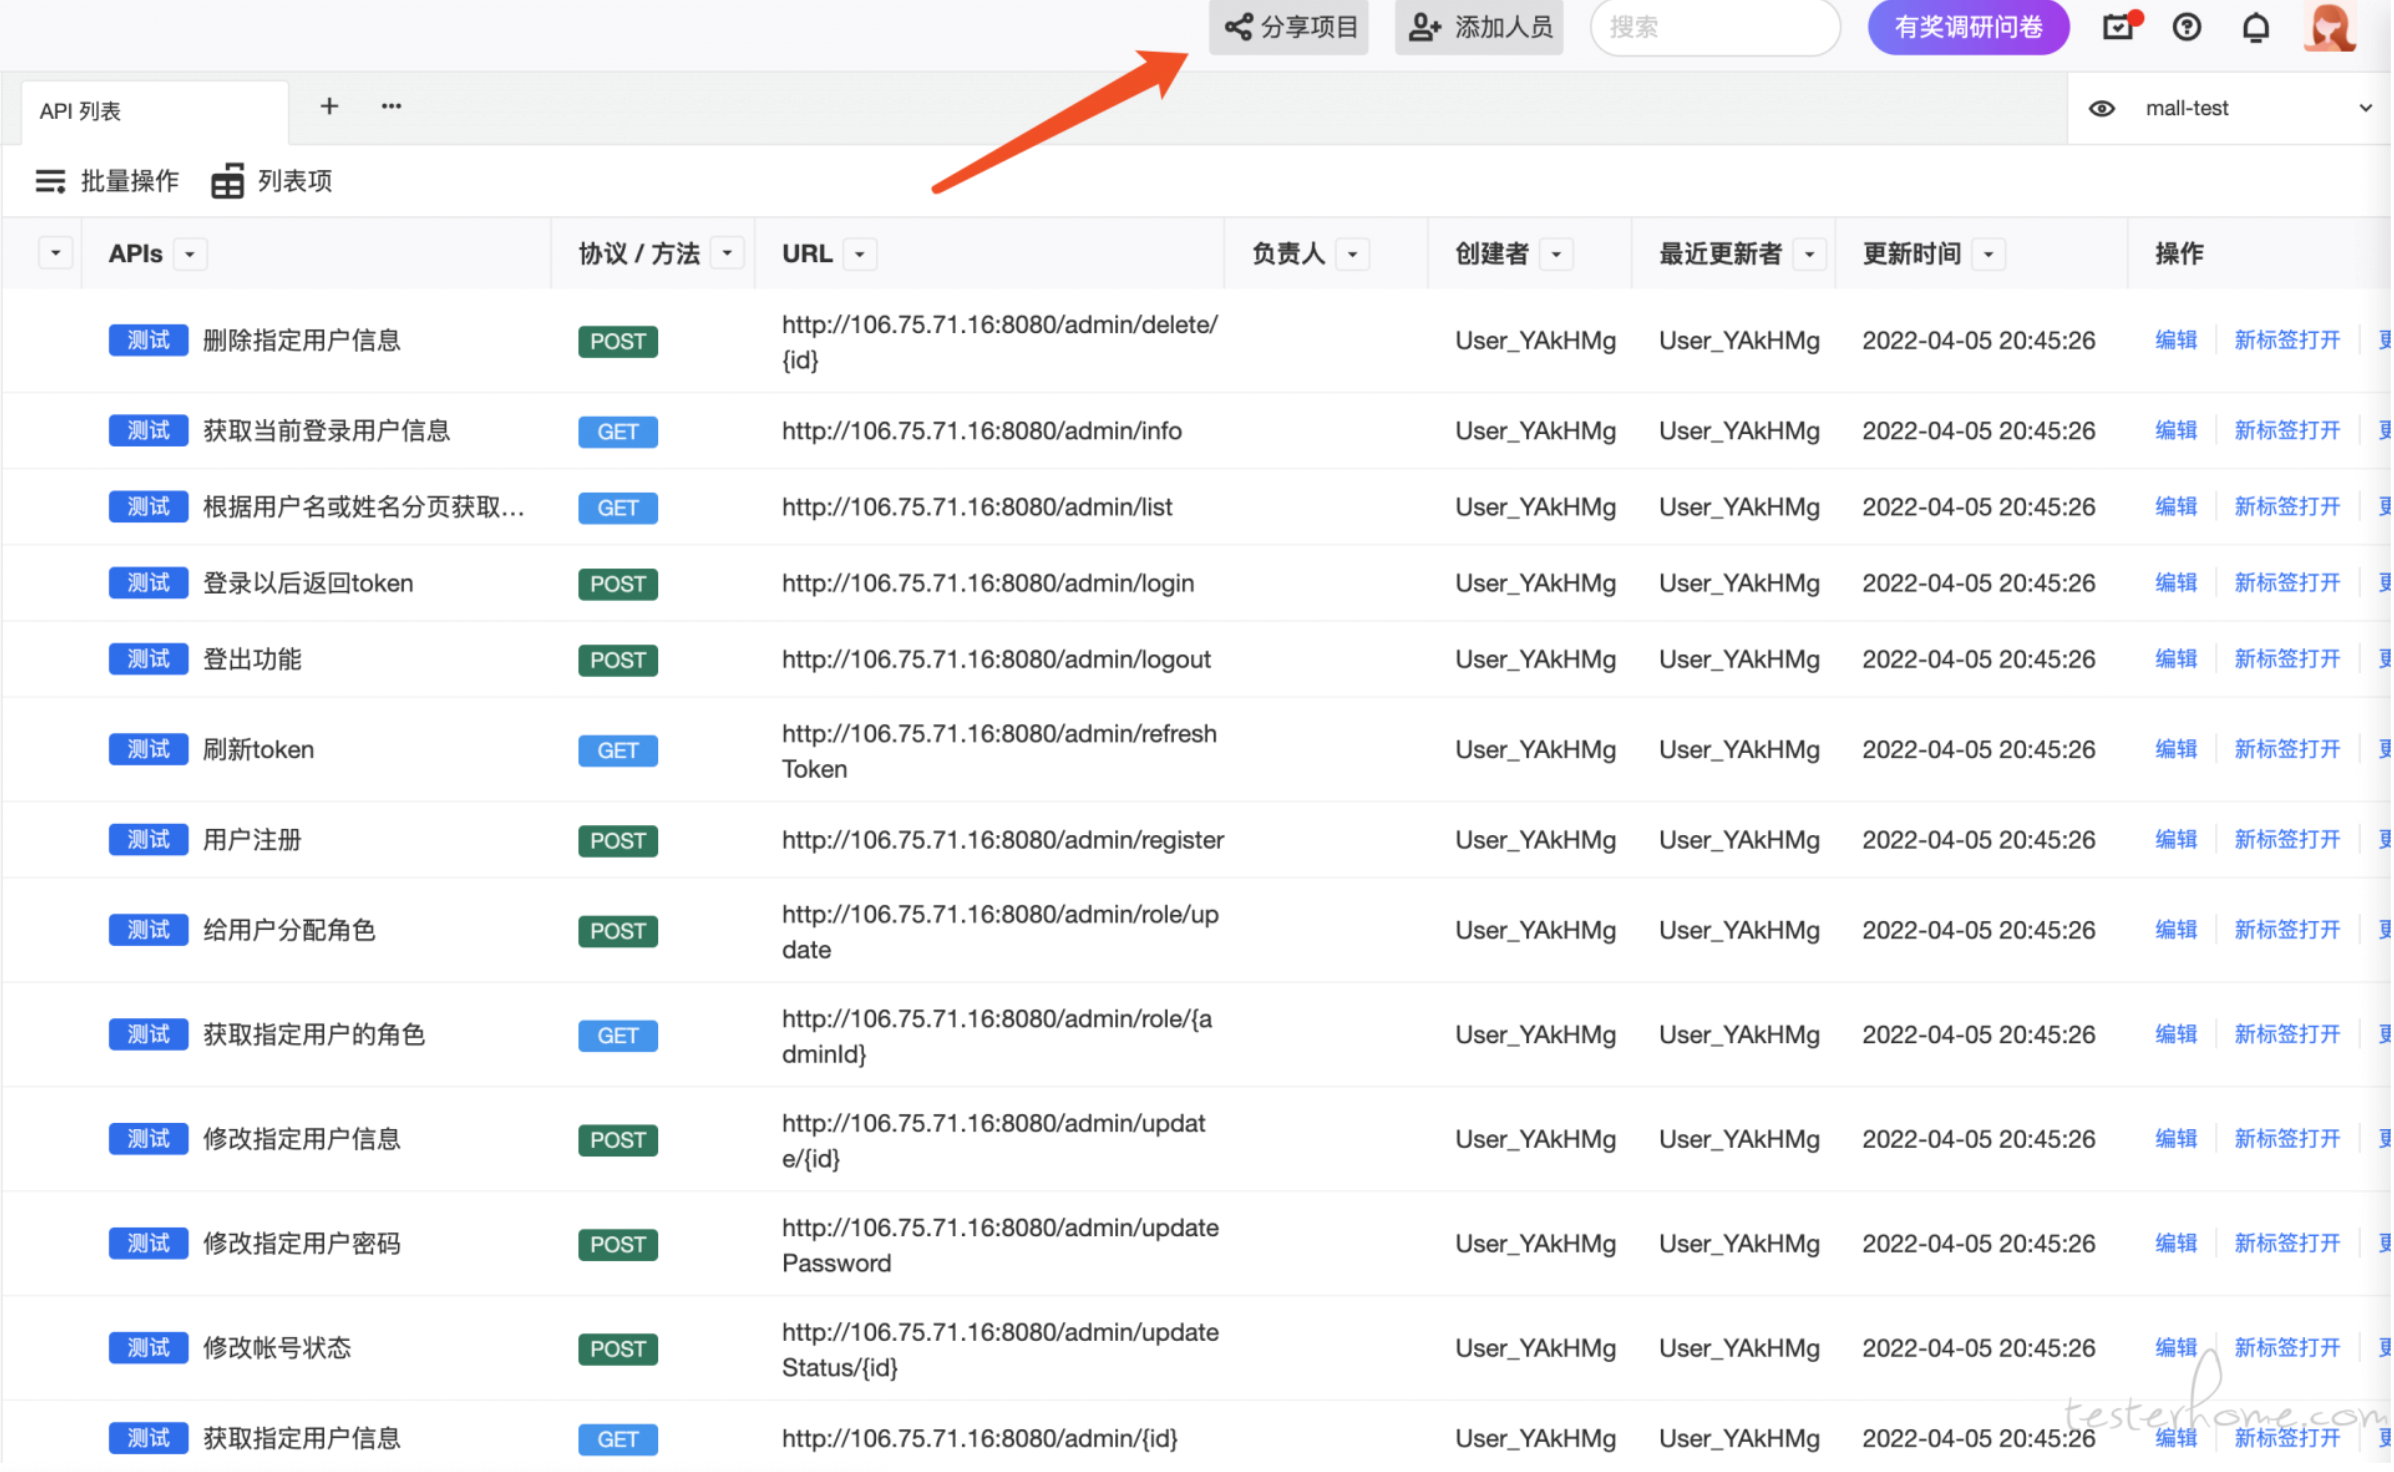Screen dimensions: 2394x1472
Task: Switch to the API 列表 tab
Action: [x=80, y=111]
